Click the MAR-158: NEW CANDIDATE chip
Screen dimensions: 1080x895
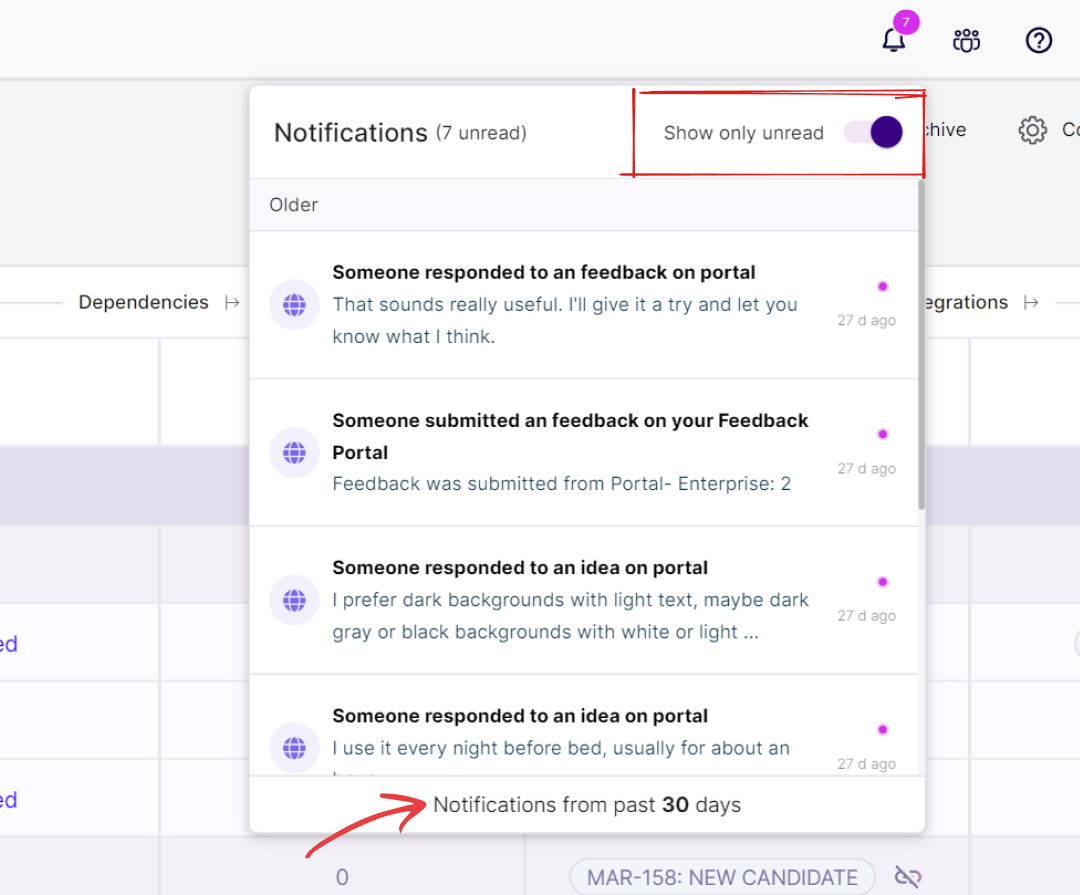coord(720,876)
